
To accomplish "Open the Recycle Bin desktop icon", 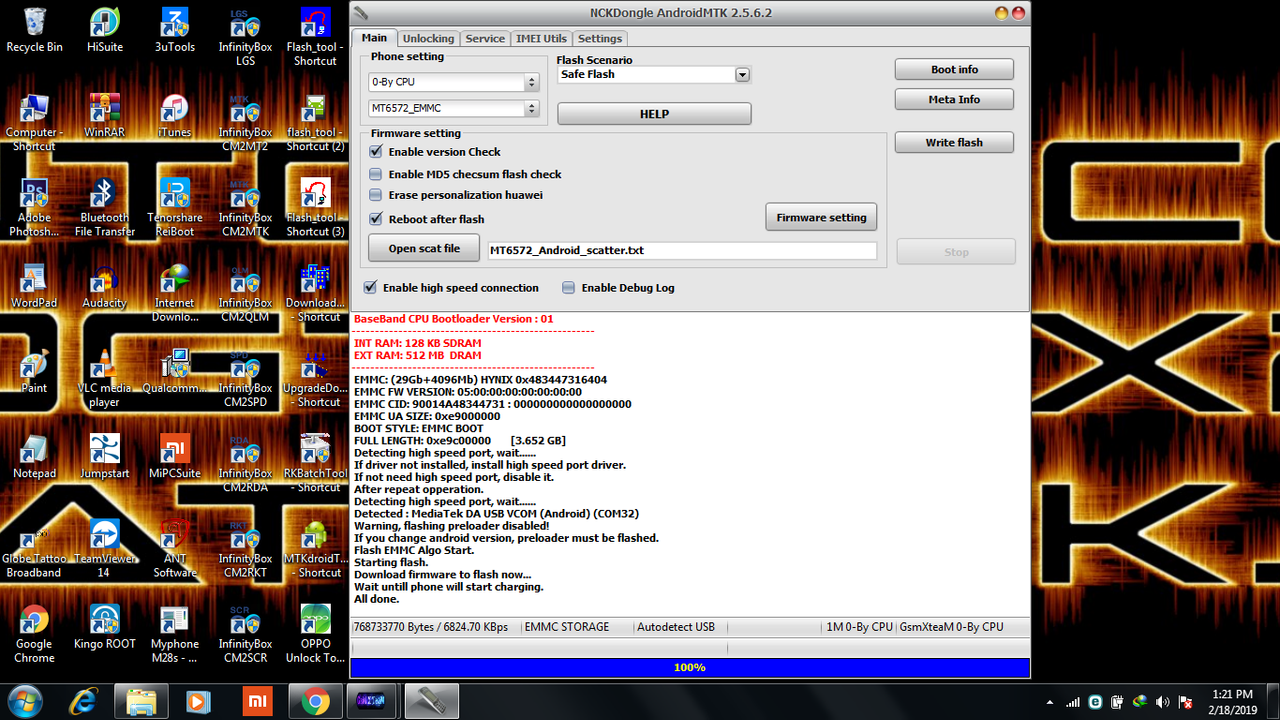I will (34, 30).
